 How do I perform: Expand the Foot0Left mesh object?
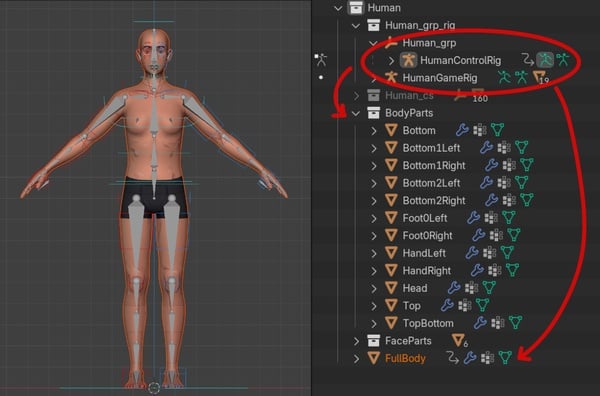(373, 218)
